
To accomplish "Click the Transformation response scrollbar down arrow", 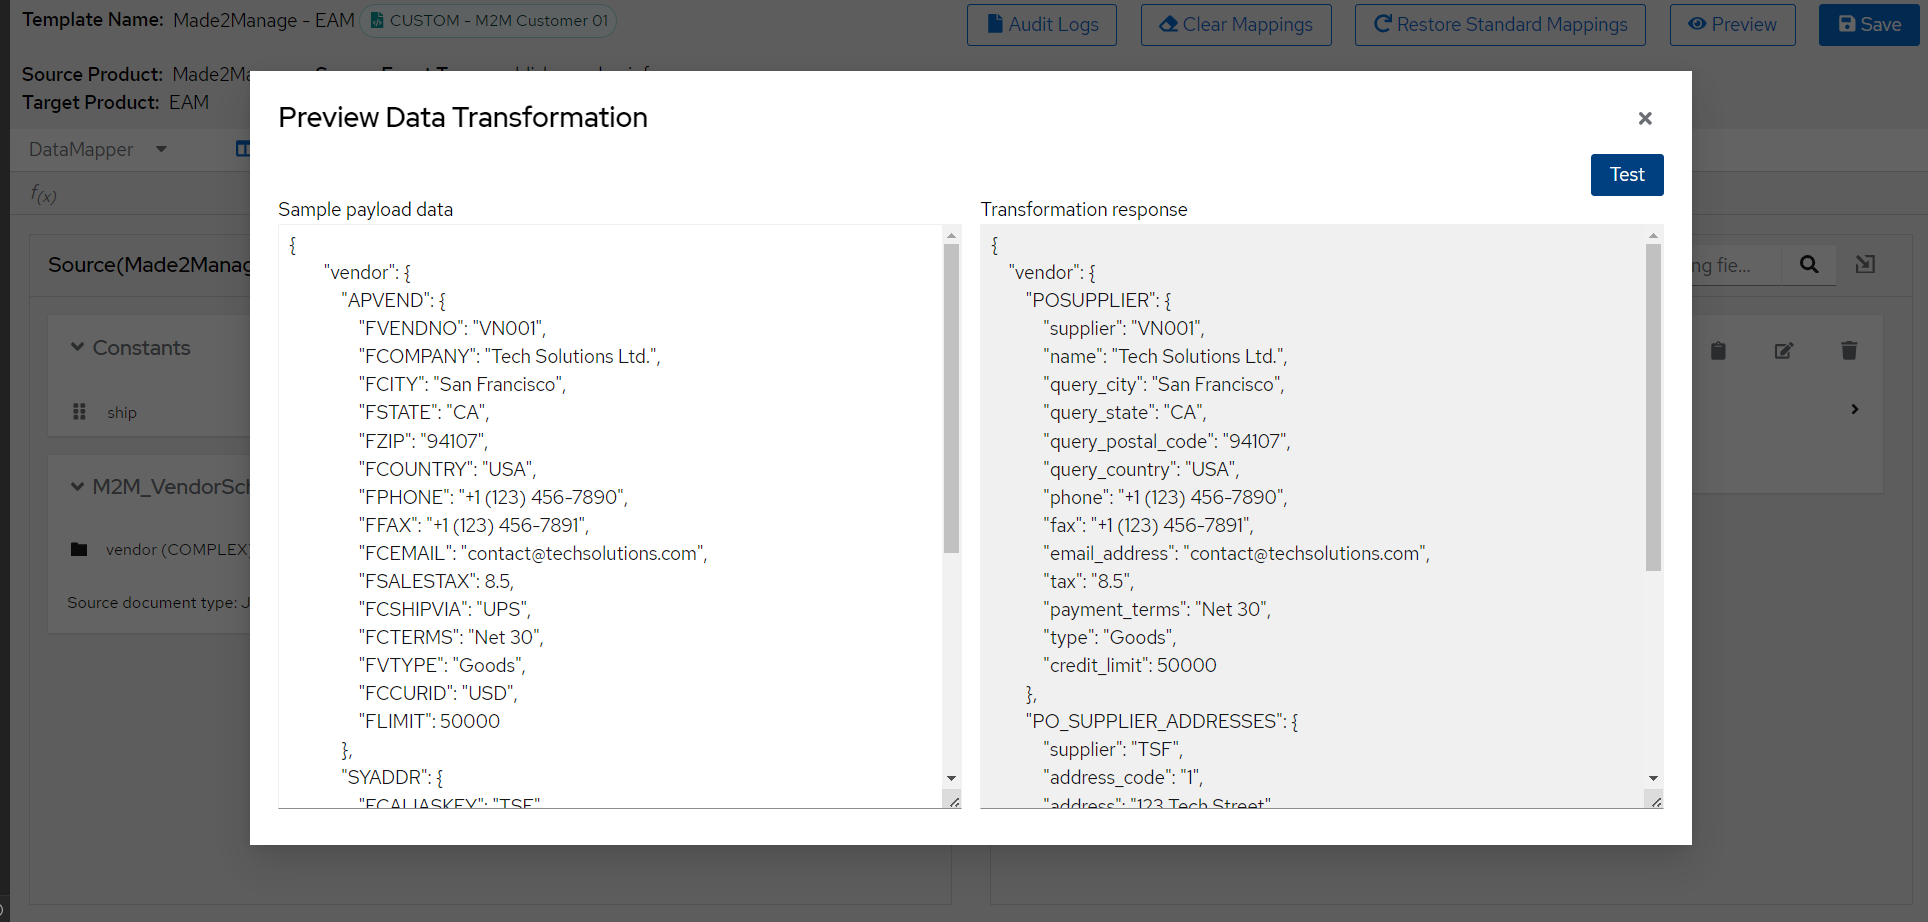I will (x=1653, y=778).
